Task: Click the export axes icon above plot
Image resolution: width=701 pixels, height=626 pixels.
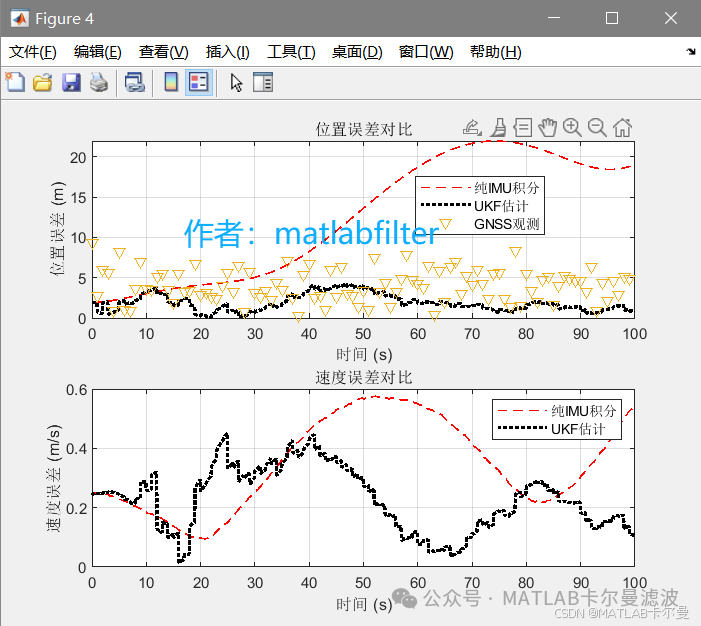Action: click(472, 128)
